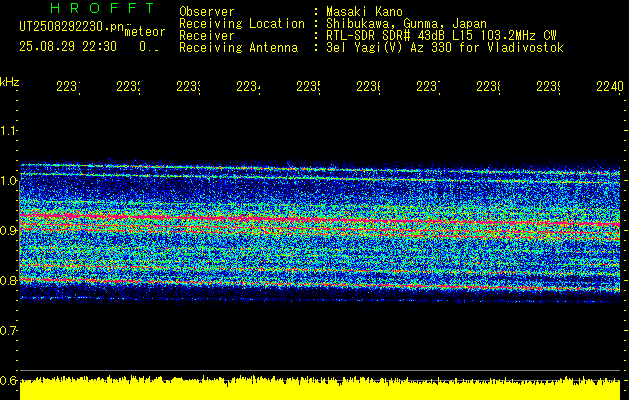Click the name Masaki Kano

(x=364, y=12)
